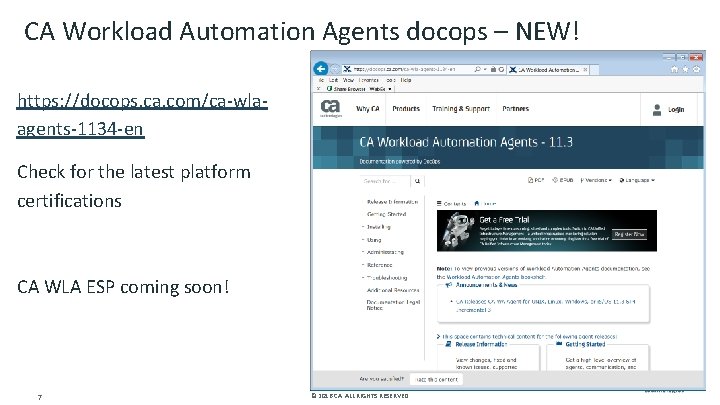Screen dimensions: 720x405
Task: Expand the Using tree item
Action: [x=363, y=240]
